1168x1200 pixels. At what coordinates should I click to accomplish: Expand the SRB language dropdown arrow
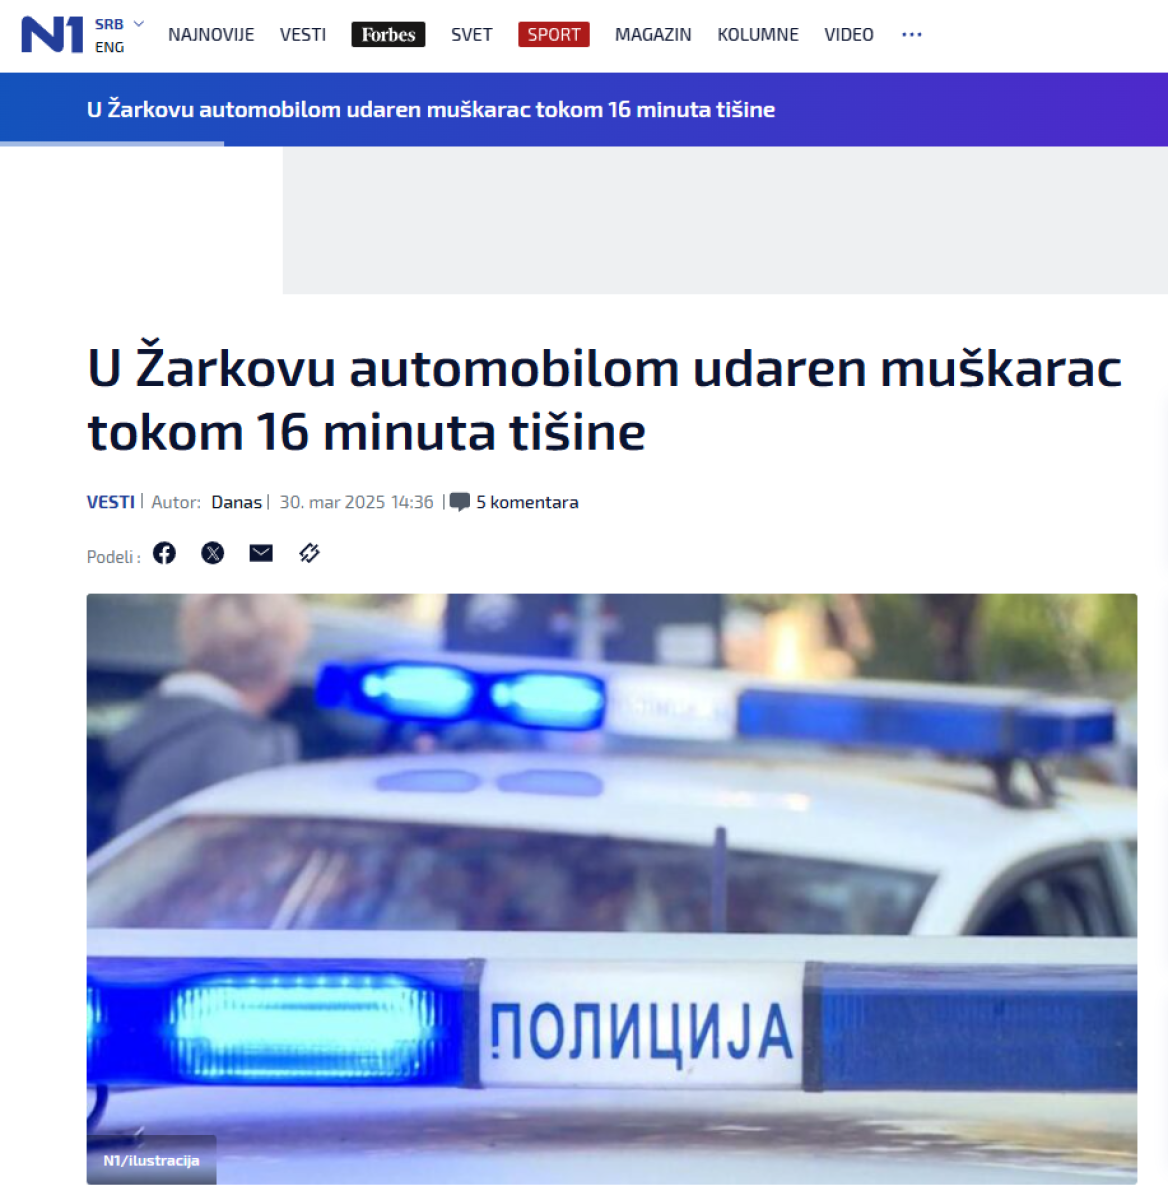click(139, 23)
